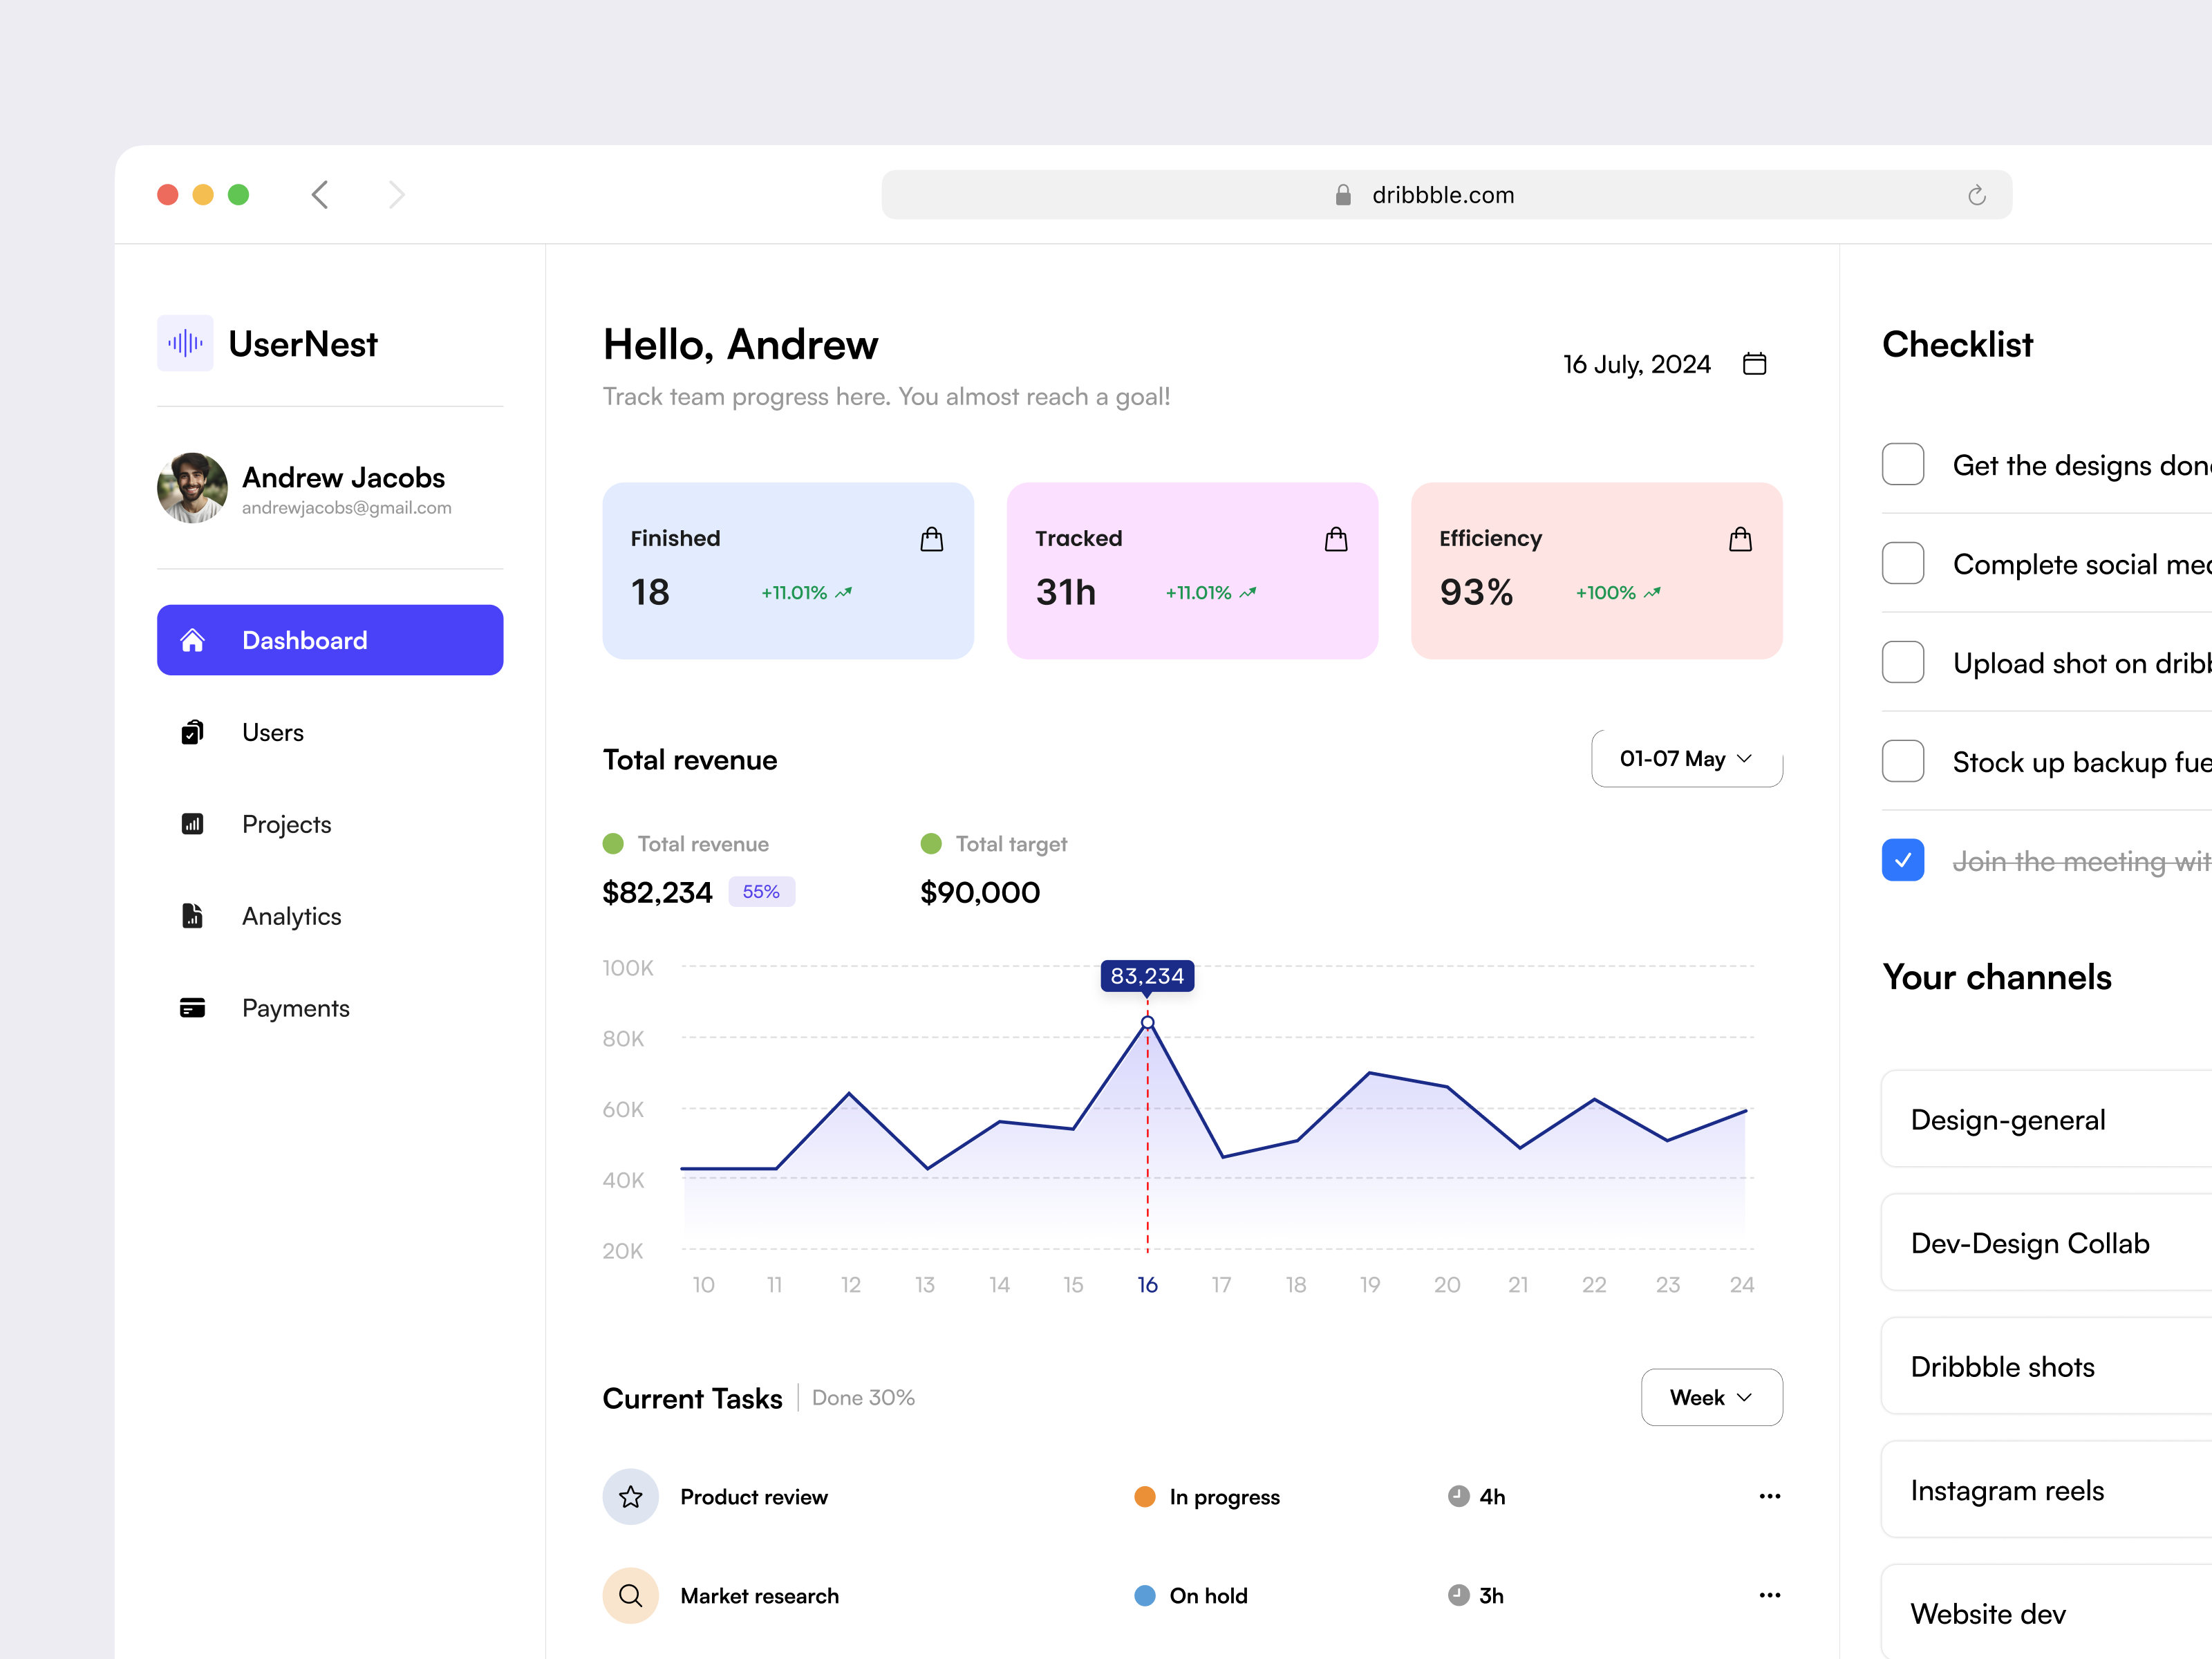Click the bag icon on the Finished card
Screen dimensions: 2212x1659
point(930,539)
